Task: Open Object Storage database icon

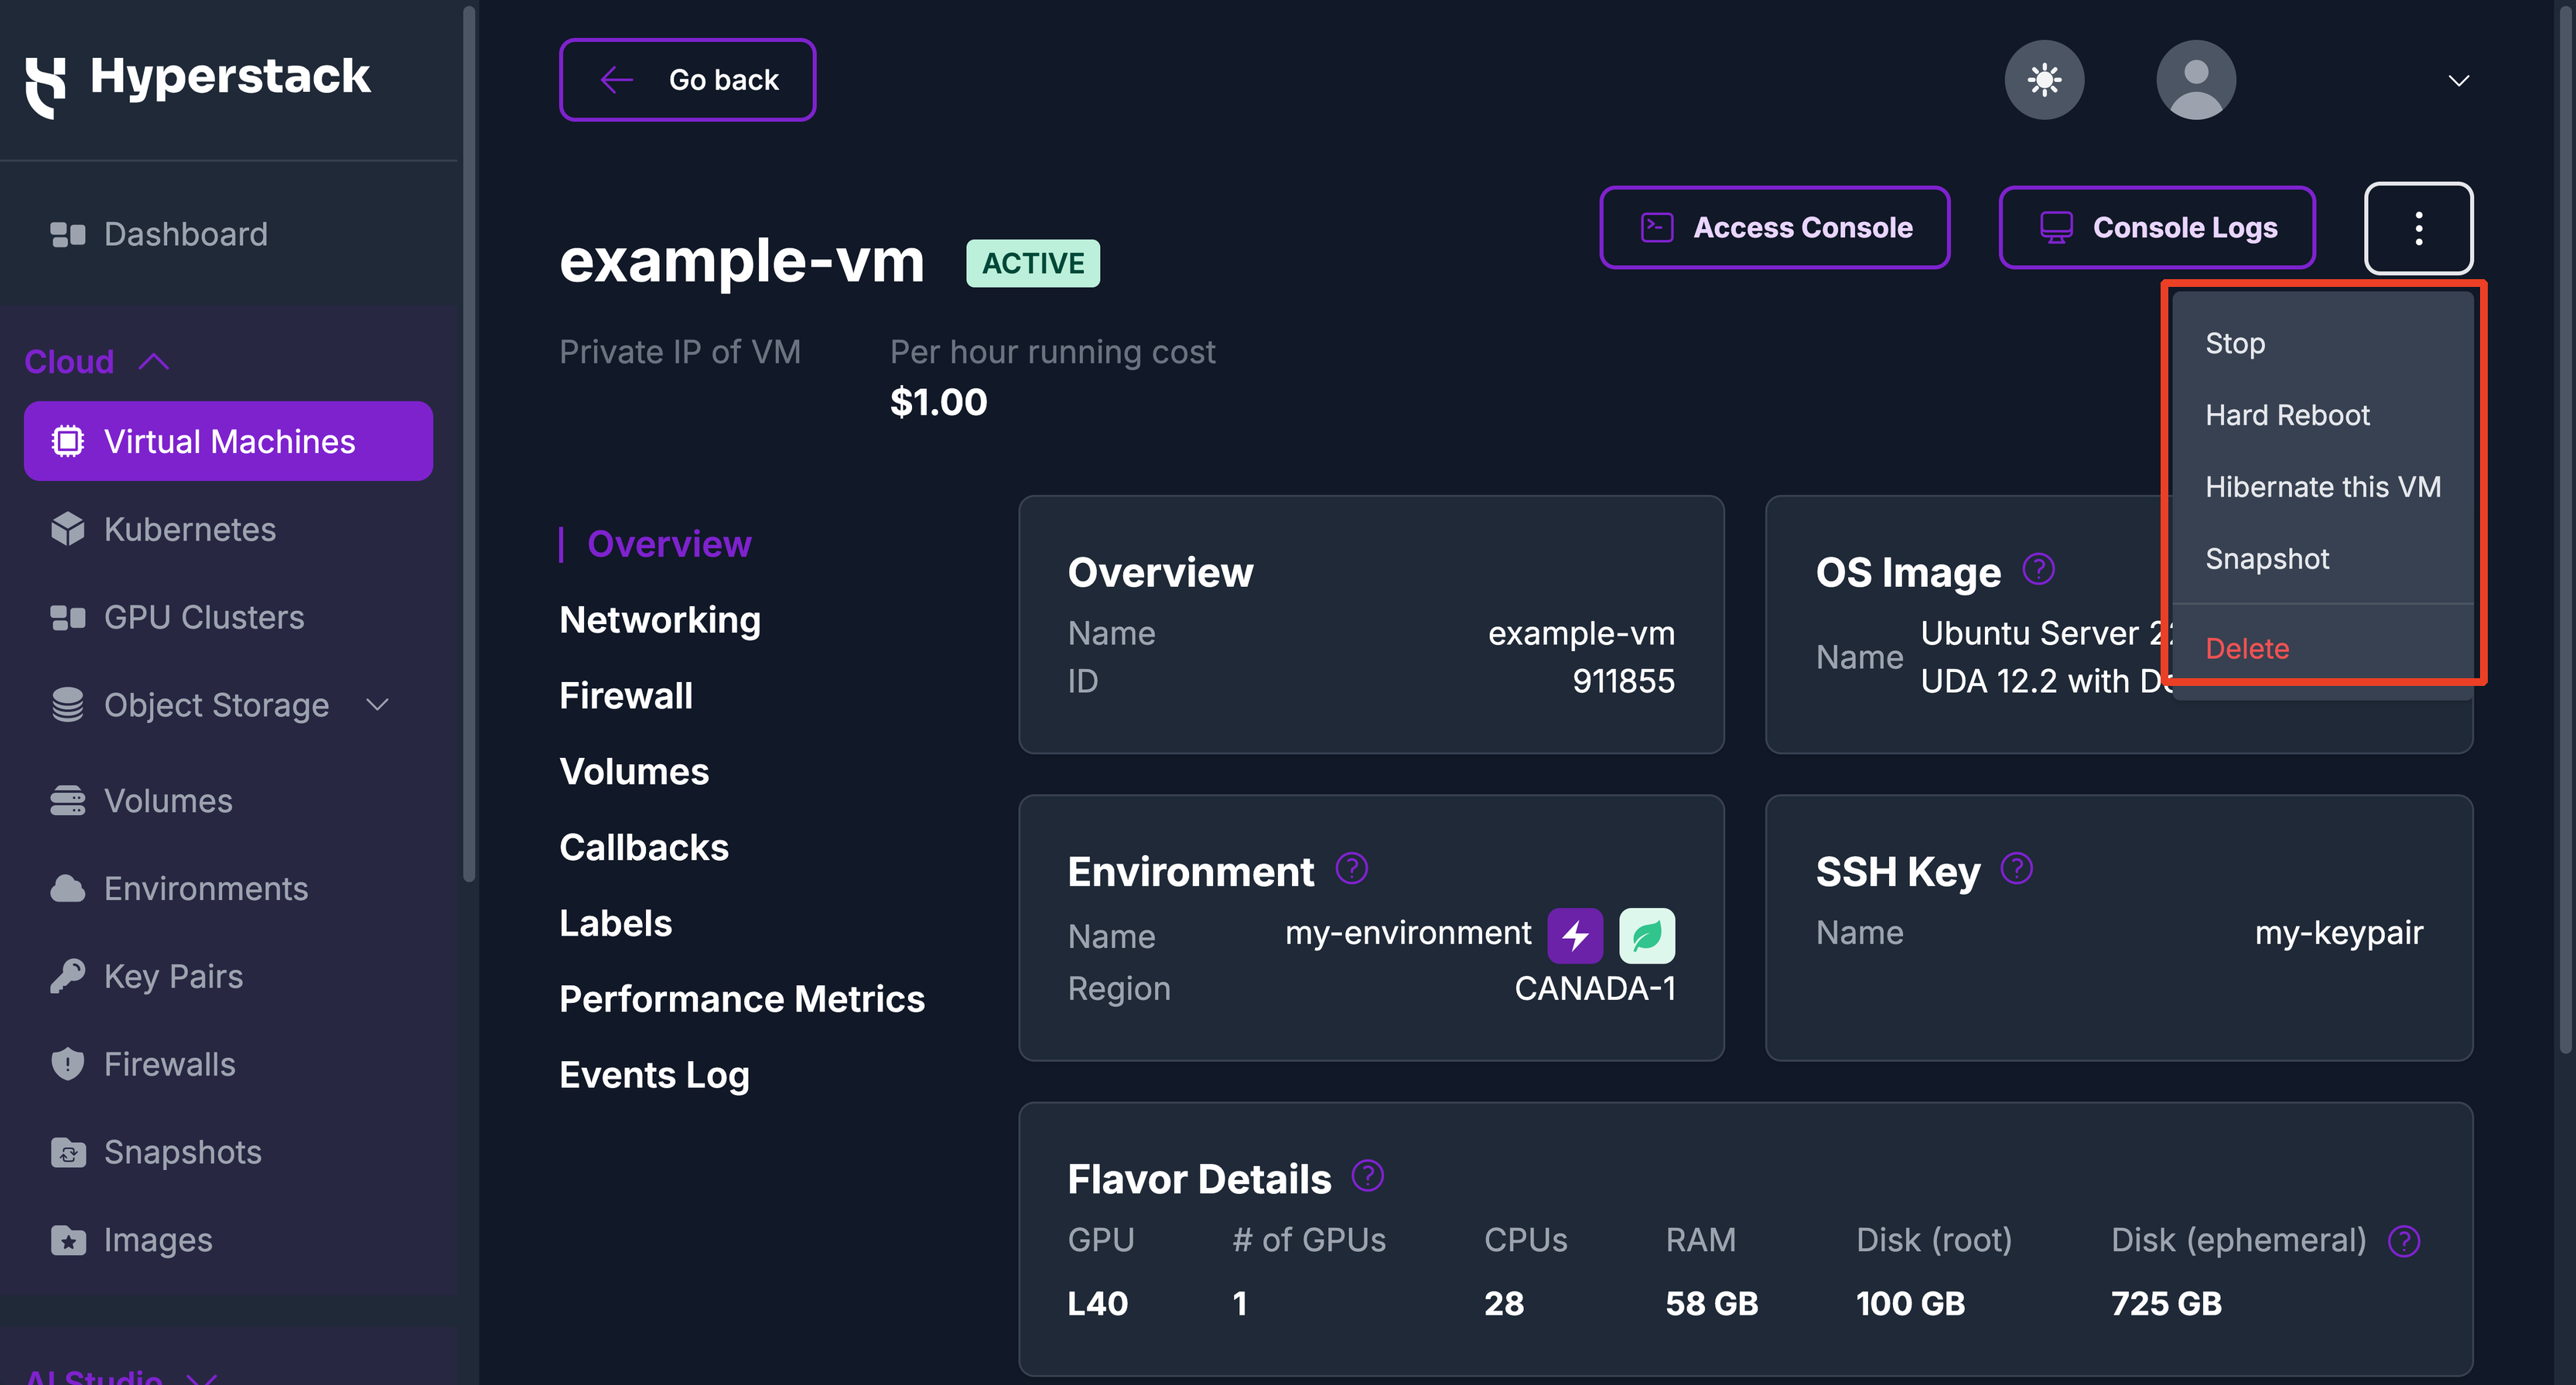Action: [67, 705]
